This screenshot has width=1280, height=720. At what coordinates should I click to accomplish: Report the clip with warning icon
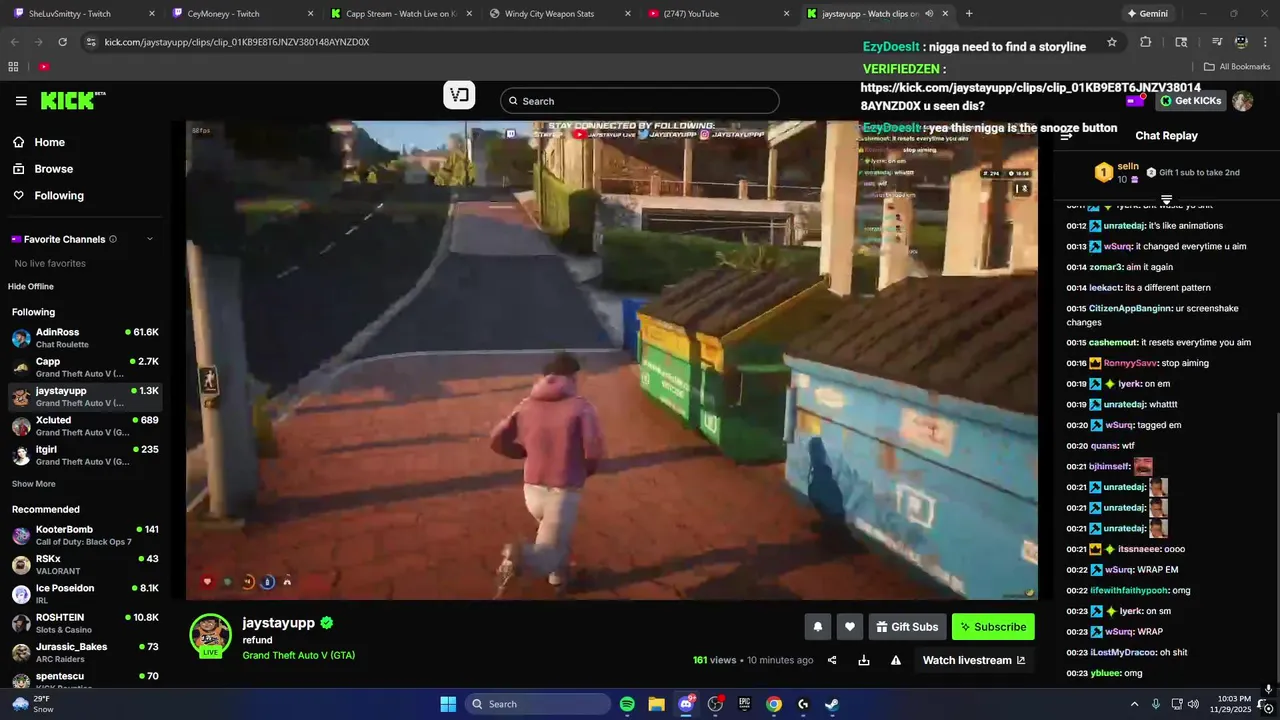[x=896, y=660]
